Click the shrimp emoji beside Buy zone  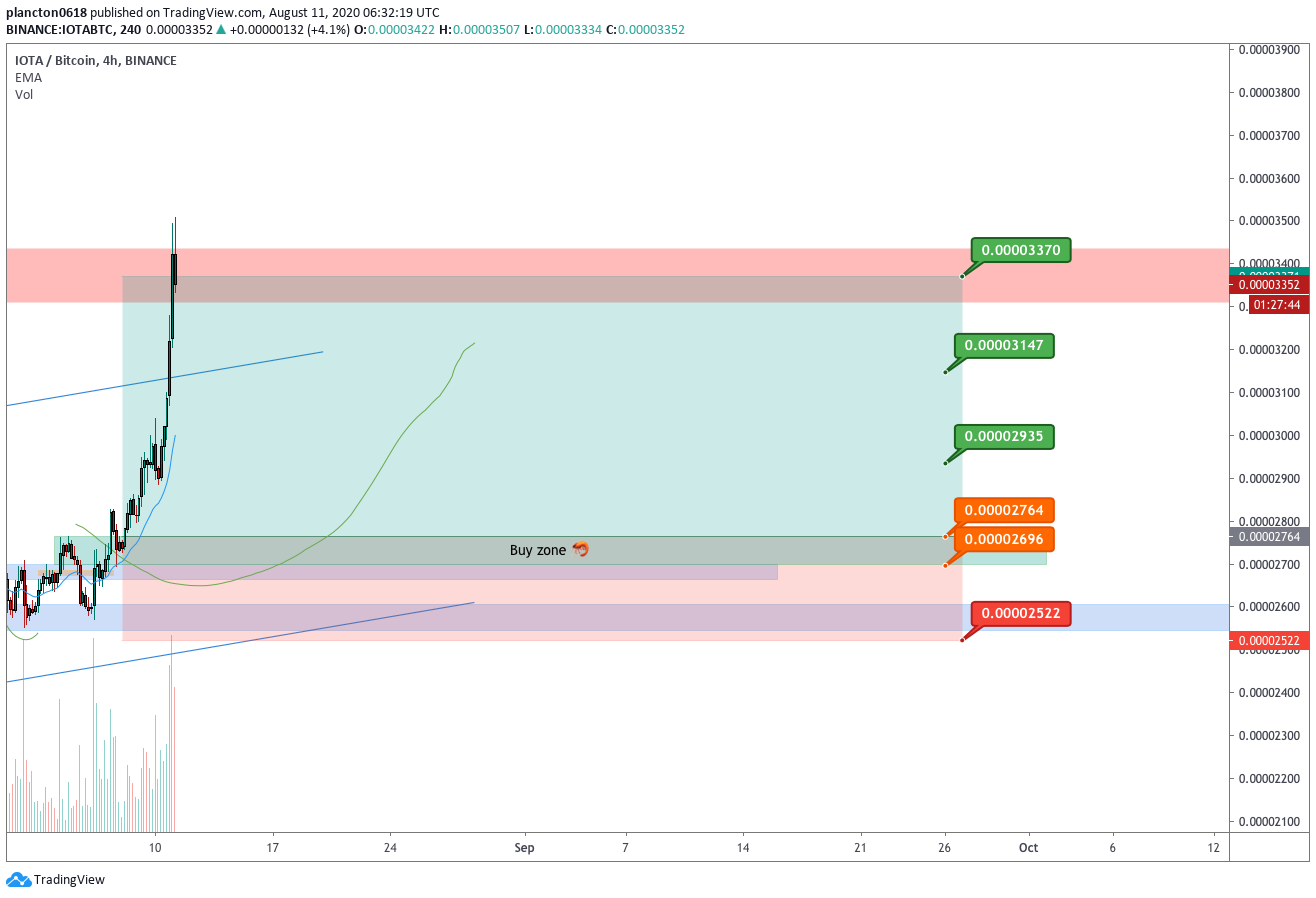(581, 550)
